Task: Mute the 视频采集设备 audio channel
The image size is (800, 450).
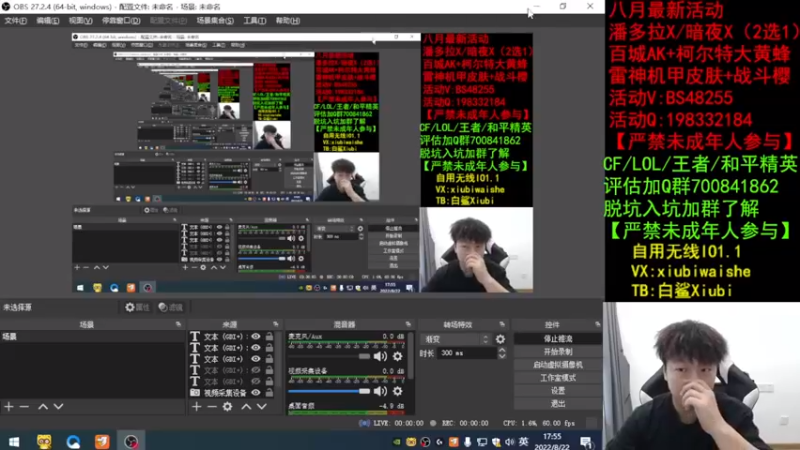Action: tap(380, 391)
